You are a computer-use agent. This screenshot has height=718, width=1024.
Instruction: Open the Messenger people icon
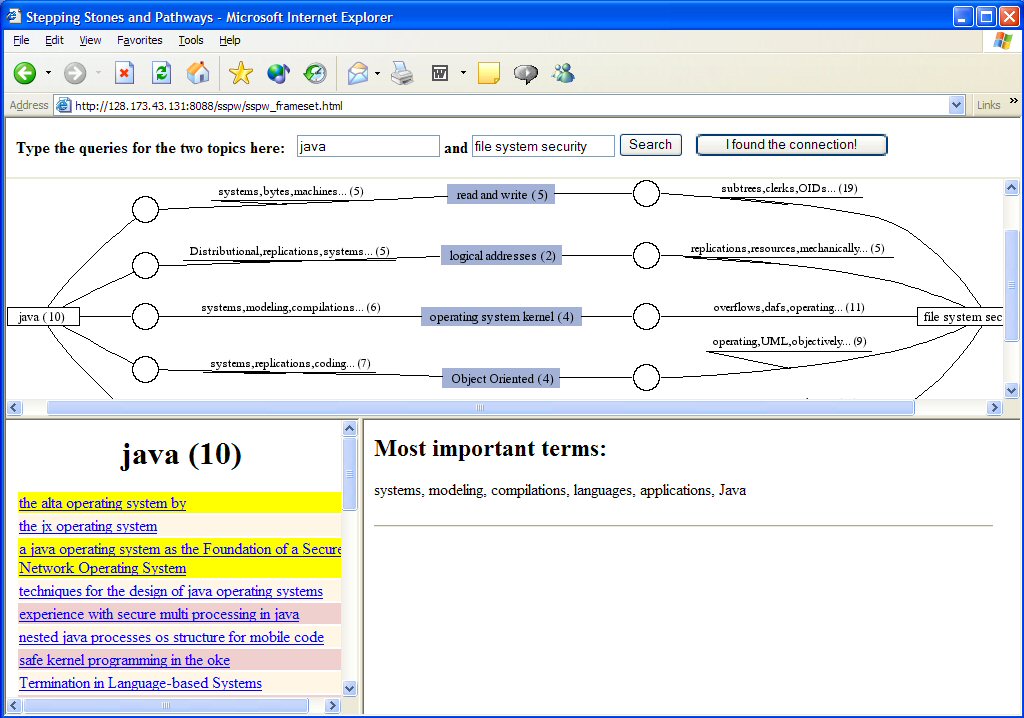[563, 73]
